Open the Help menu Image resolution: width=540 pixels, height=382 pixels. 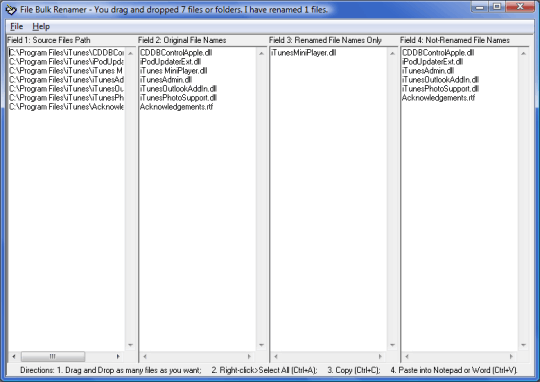41,27
